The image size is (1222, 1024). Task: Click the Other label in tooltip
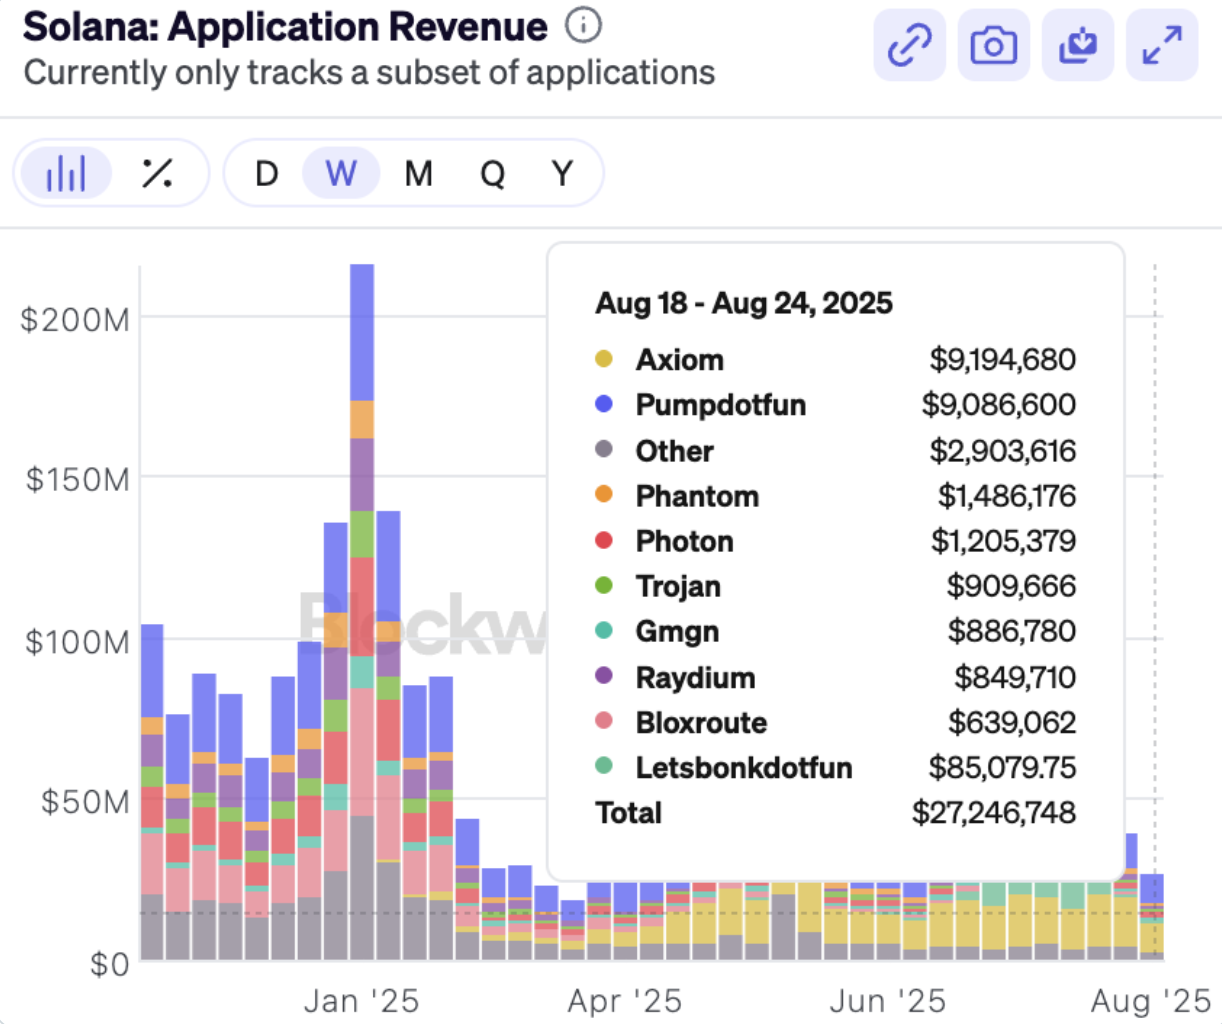click(x=675, y=451)
